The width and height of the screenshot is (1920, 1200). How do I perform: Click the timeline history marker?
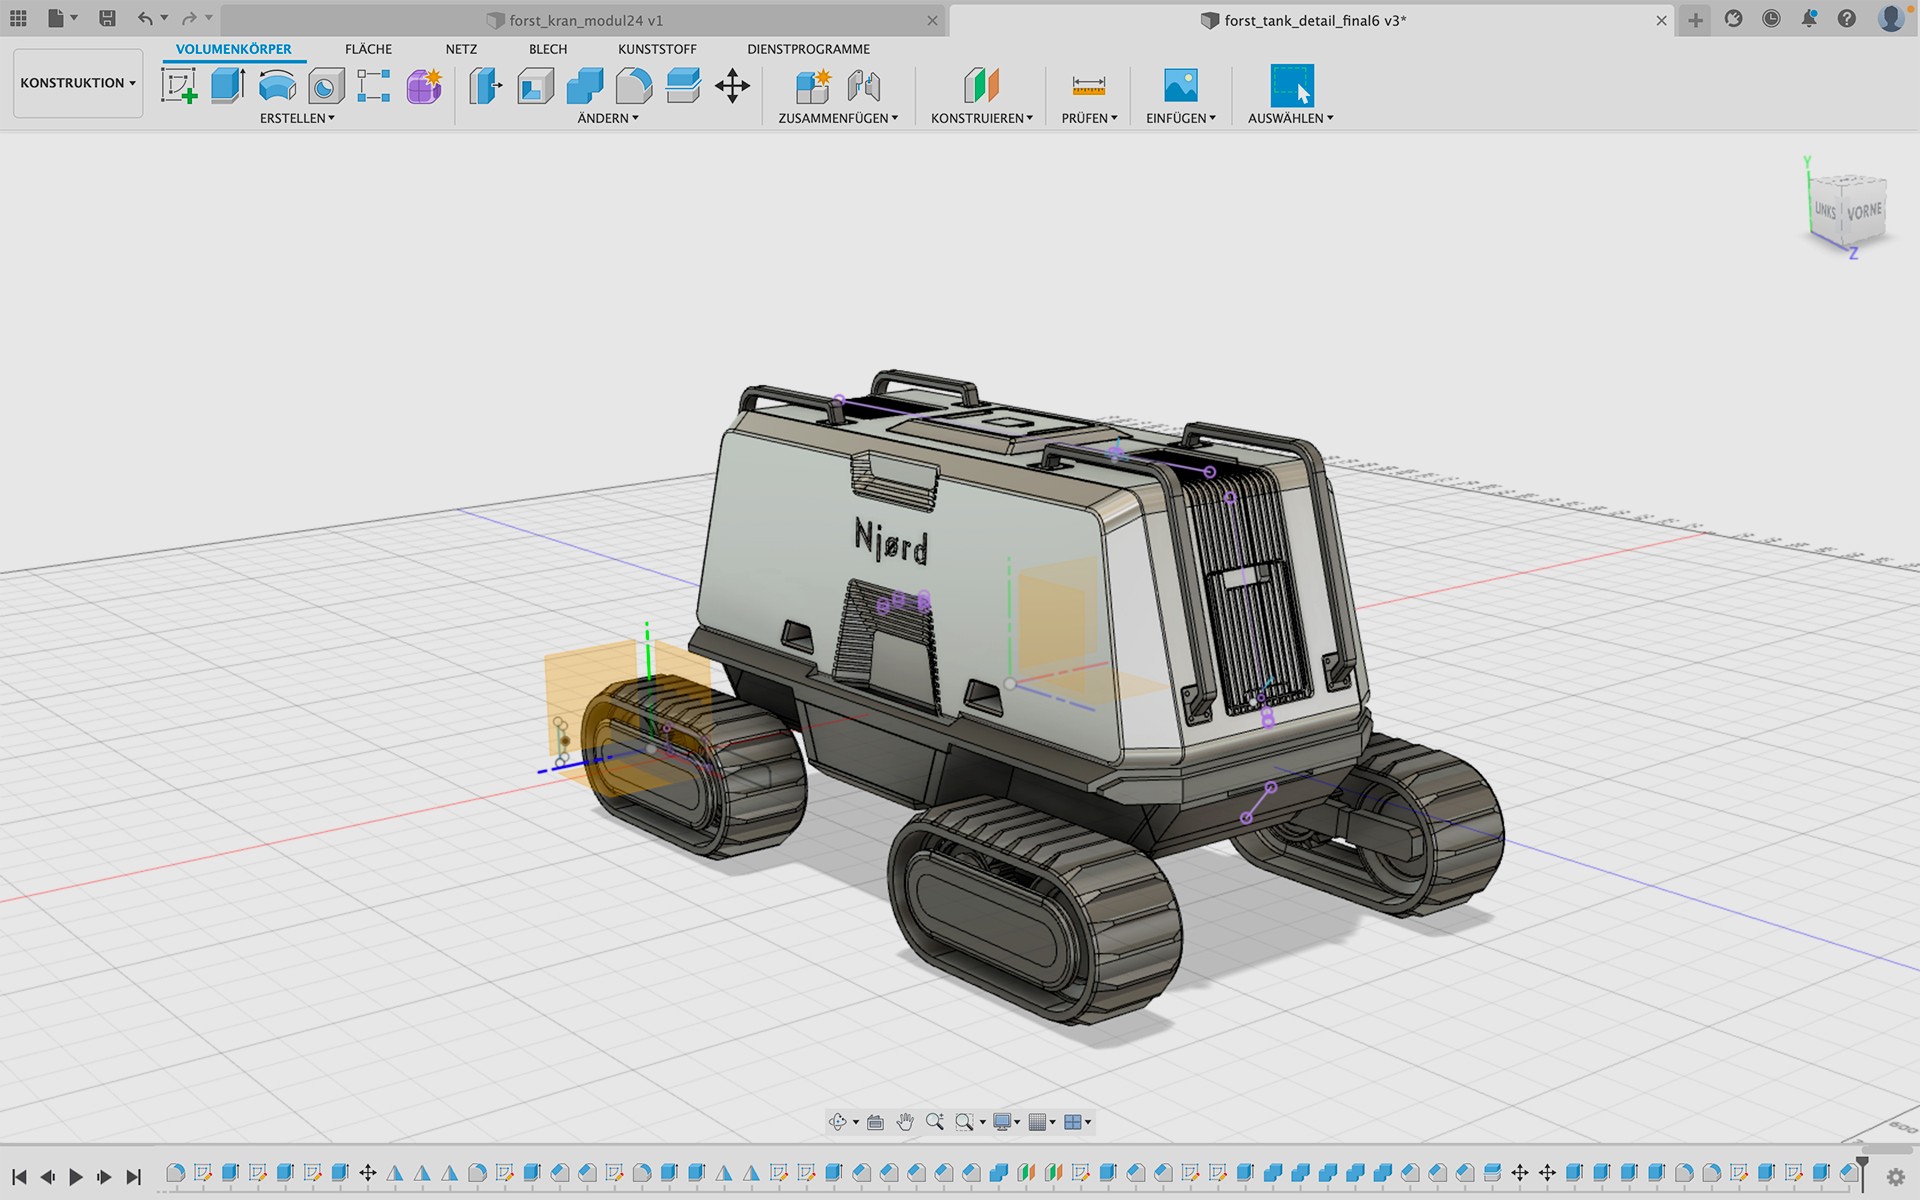pos(1862,1172)
